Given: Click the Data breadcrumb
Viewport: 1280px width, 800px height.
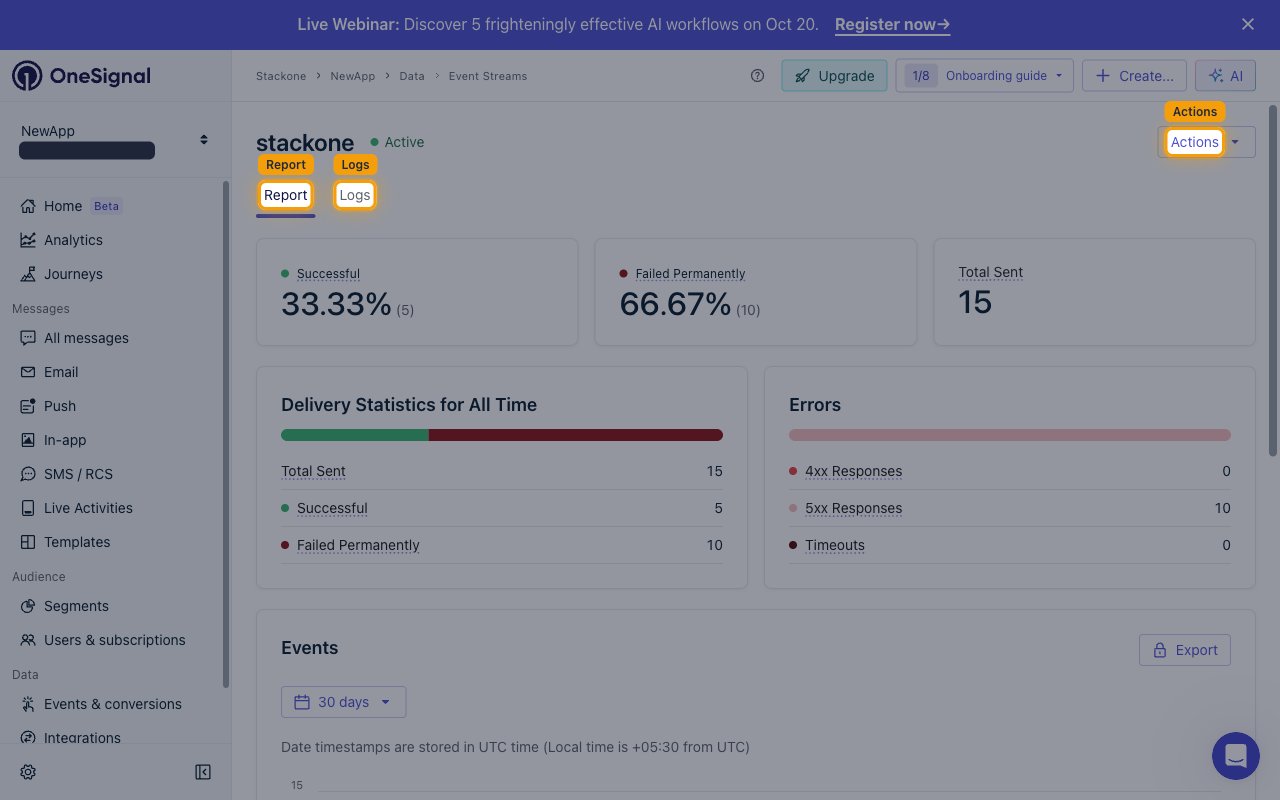Looking at the screenshot, I should [412, 76].
